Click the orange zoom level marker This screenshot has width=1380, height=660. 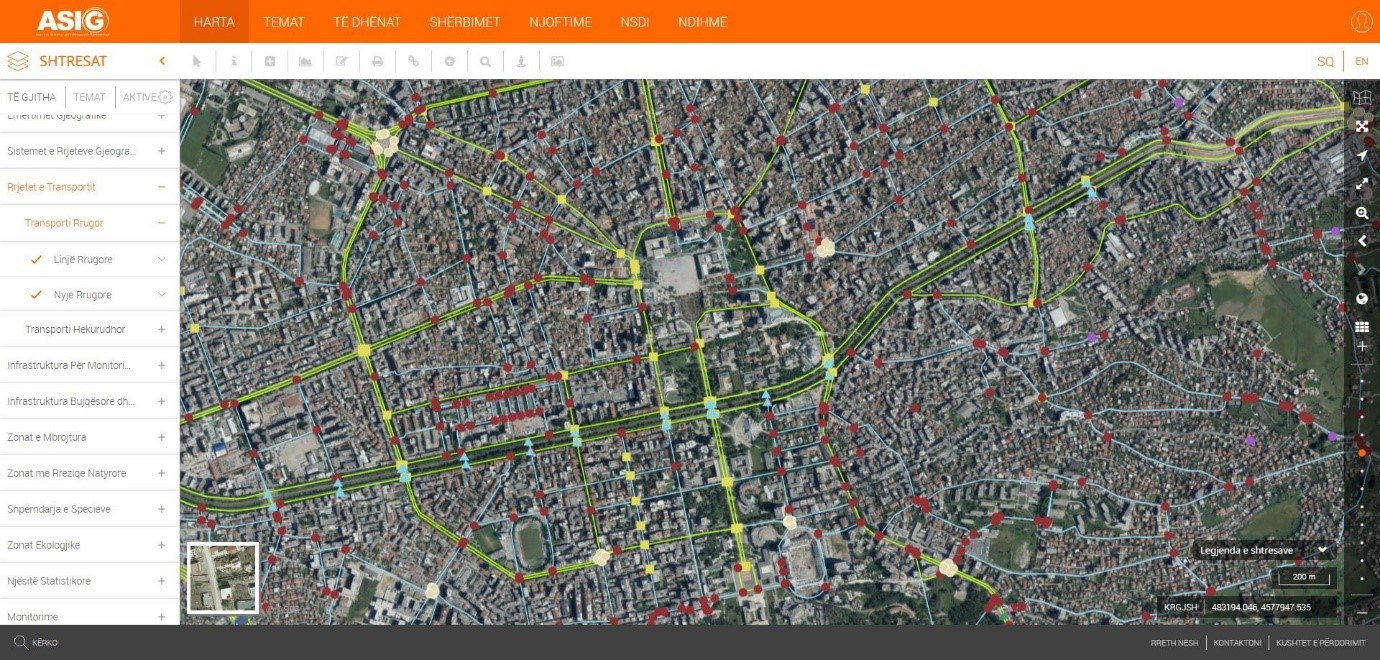pyautogui.click(x=1361, y=453)
